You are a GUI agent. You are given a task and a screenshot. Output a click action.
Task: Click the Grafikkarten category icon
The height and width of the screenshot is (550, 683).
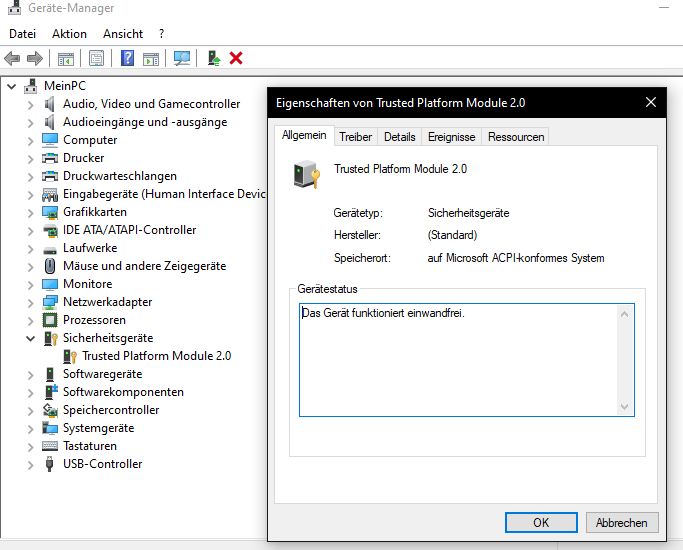pos(50,212)
